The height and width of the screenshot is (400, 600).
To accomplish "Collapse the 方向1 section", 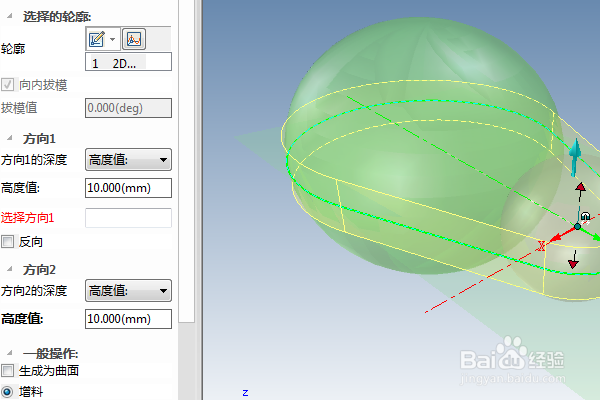I will click(x=10, y=138).
